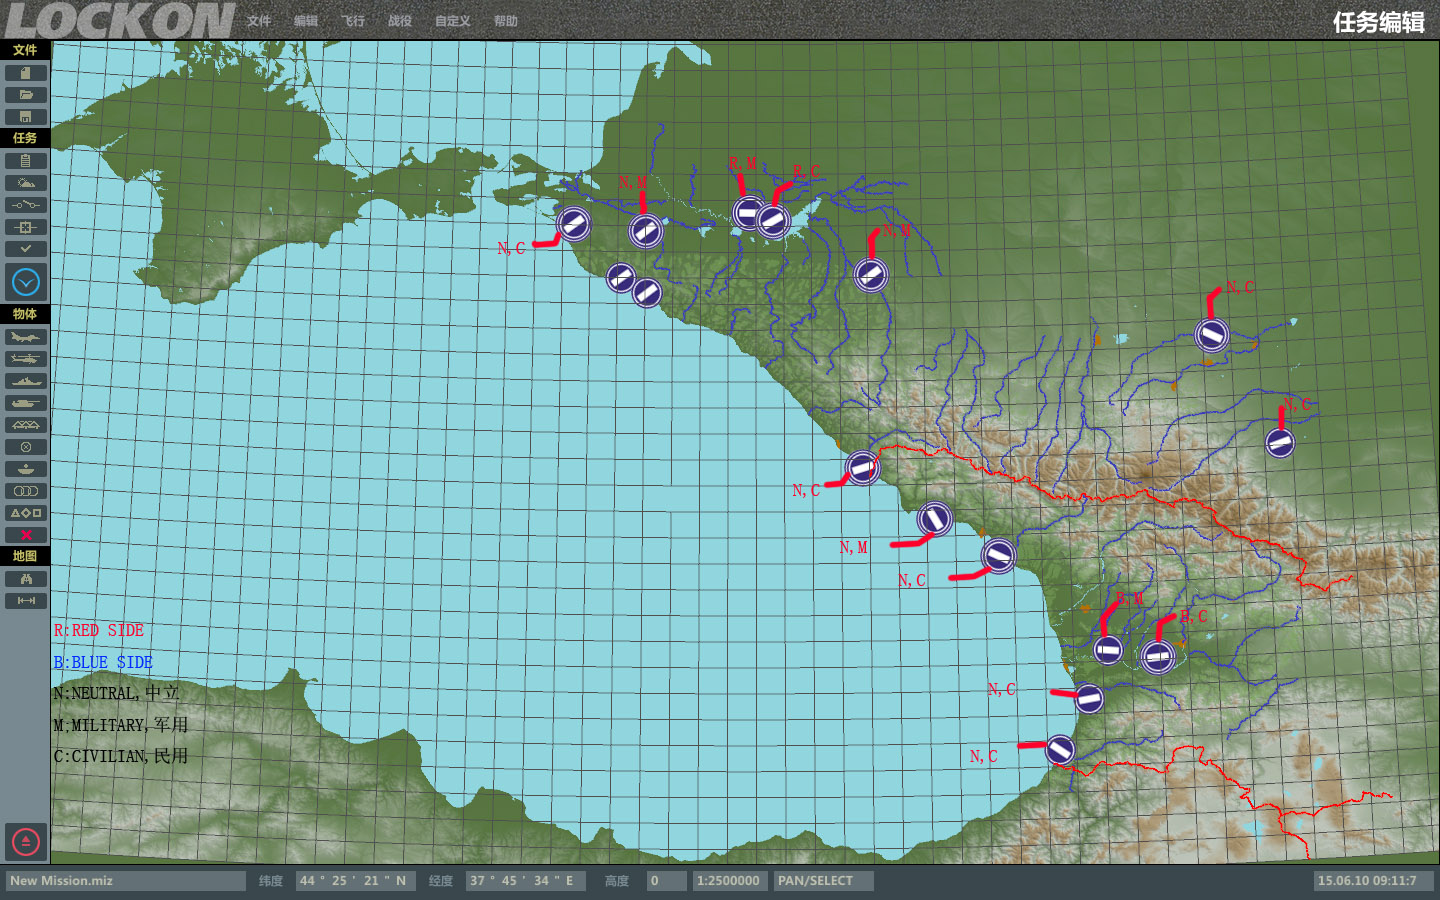Click the R:RED SIDE legend text
This screenshot has height=900, width=1440.
99,630
